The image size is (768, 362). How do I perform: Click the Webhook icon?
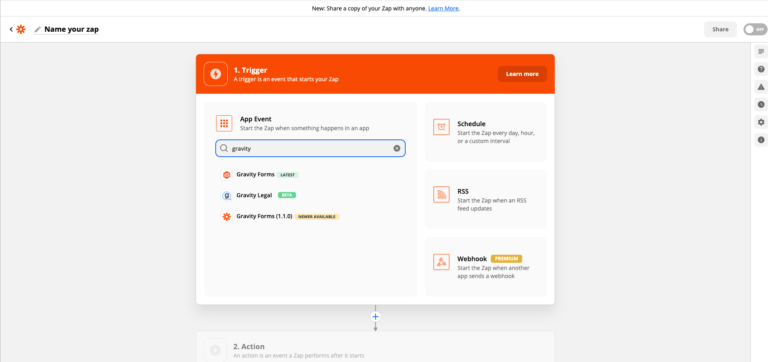tap(441, 262)
